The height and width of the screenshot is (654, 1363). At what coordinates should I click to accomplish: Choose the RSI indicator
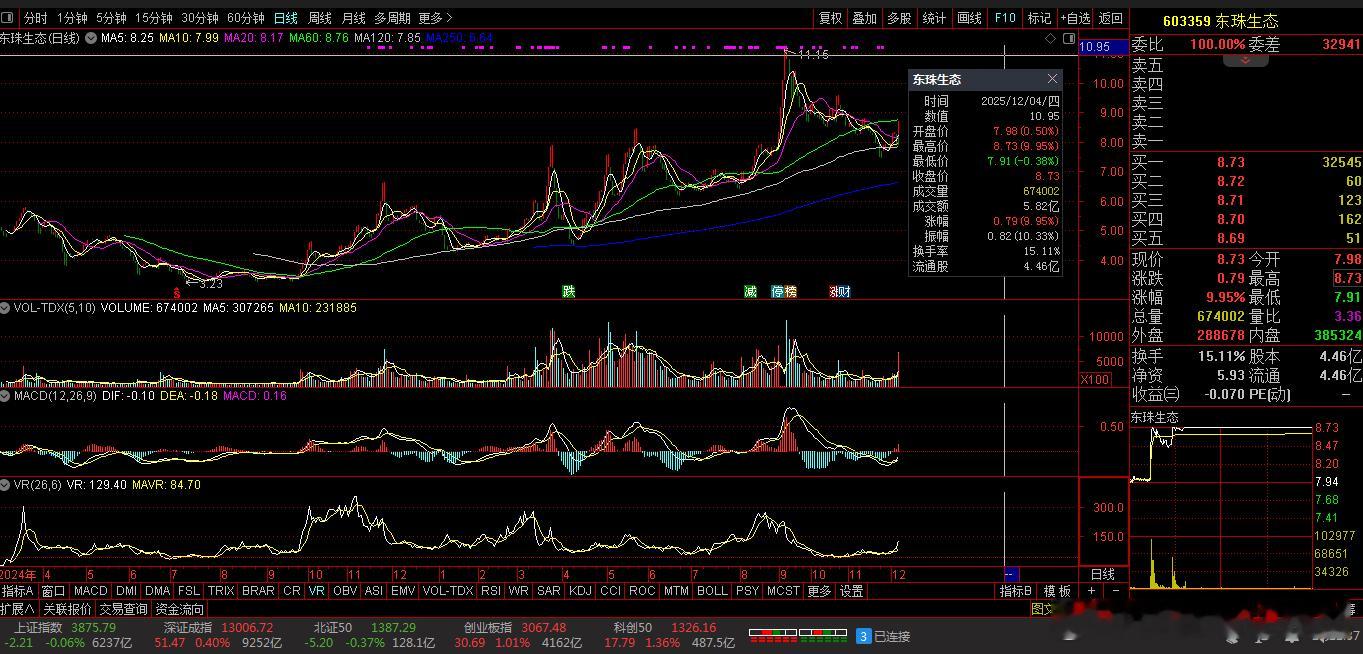[490, 591]
